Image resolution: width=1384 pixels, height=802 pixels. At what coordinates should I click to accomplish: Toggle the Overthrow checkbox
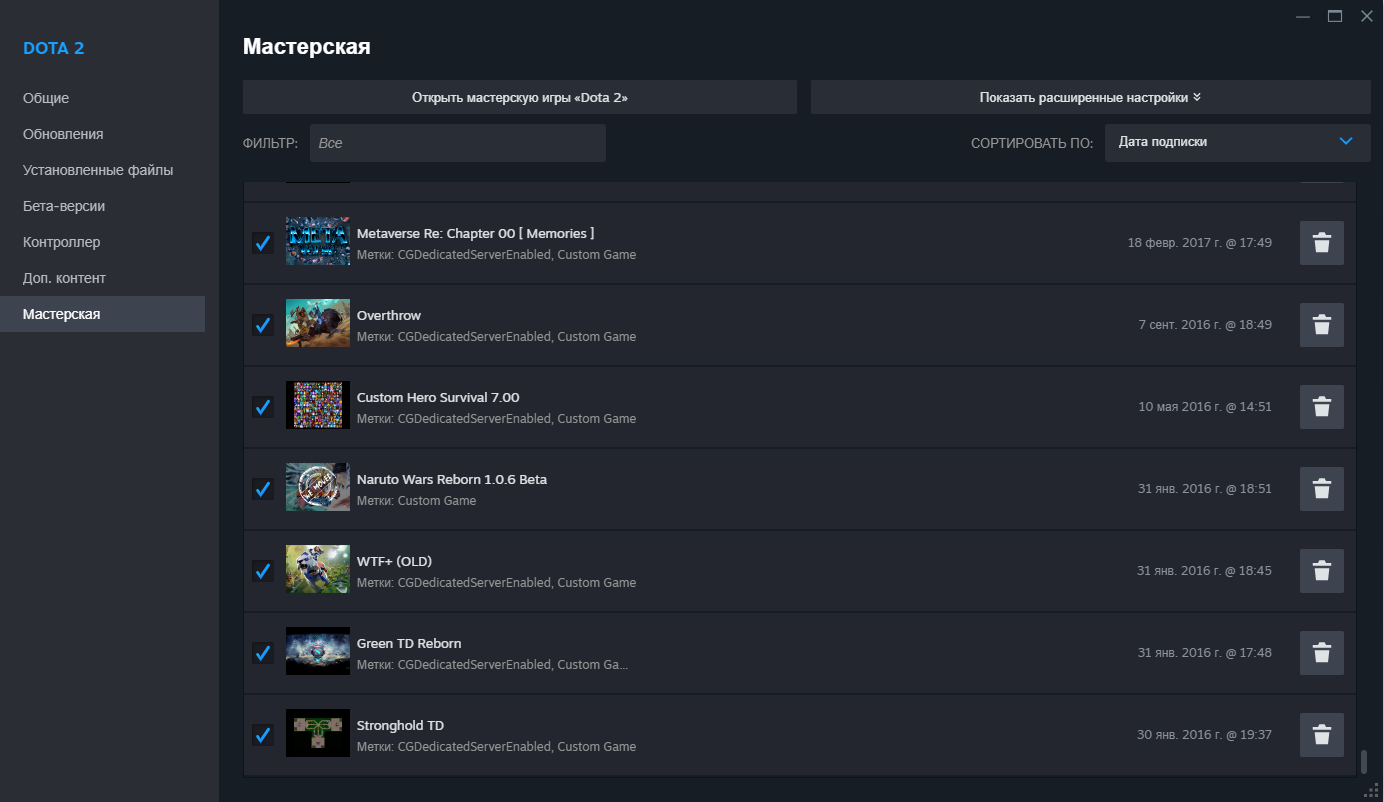pos(263,325)
